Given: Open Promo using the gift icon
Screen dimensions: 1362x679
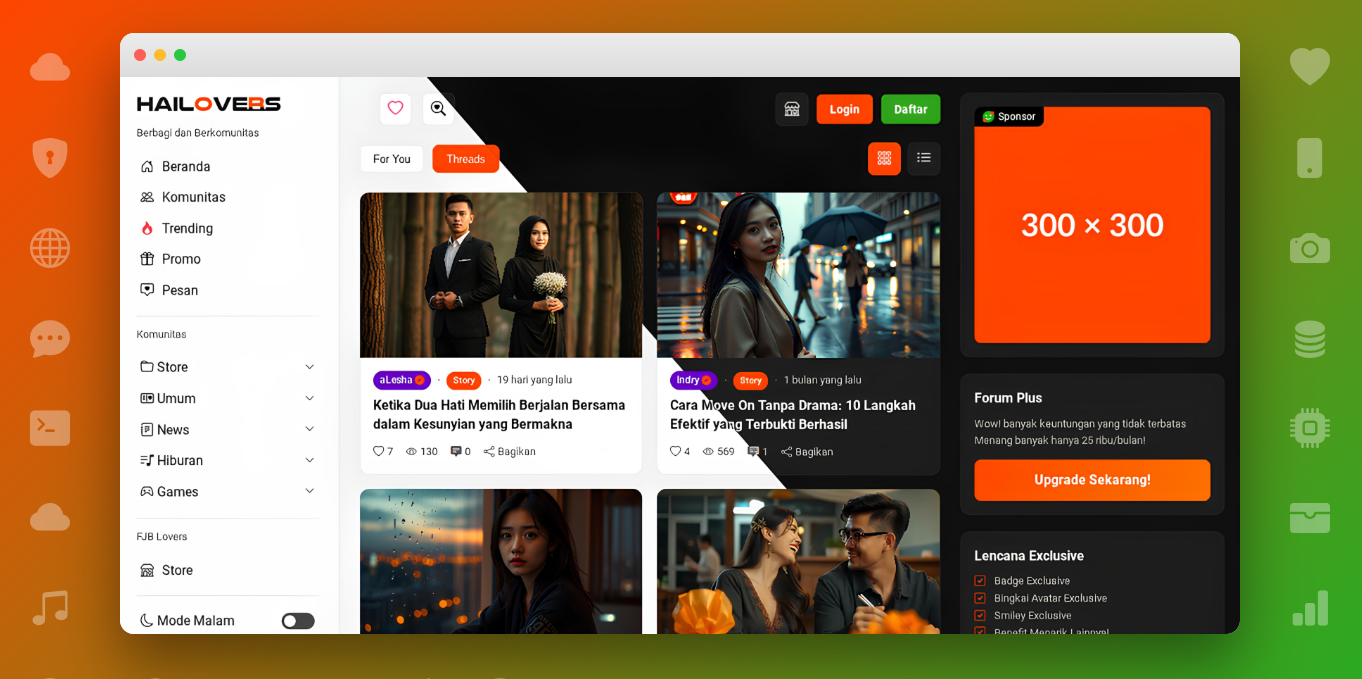Looking at the screenshot, I should (147, 259).
